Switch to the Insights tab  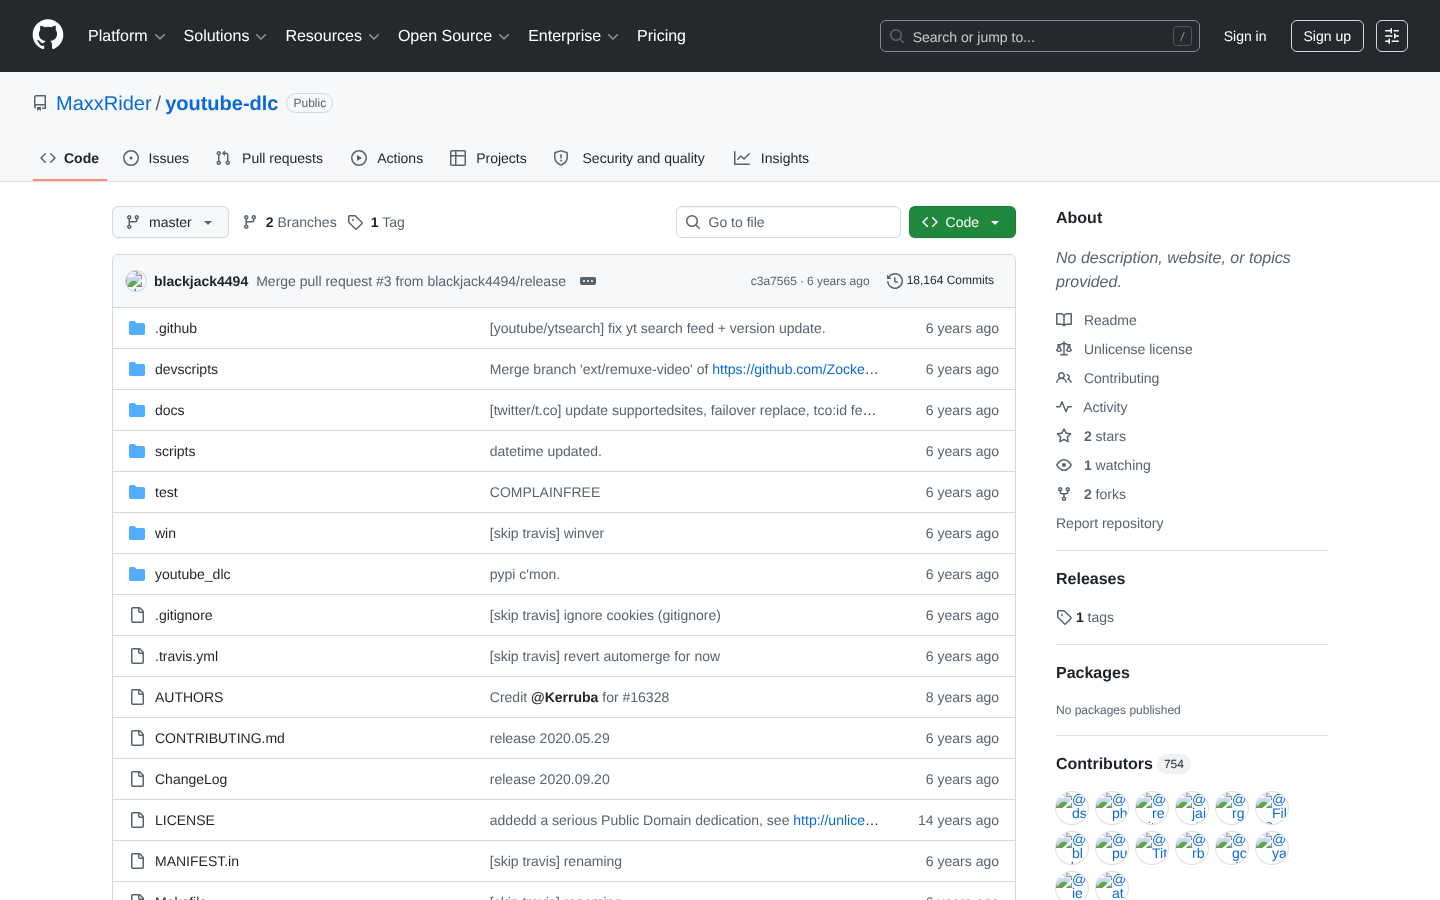pyautogui.click(x=771, y=158)
